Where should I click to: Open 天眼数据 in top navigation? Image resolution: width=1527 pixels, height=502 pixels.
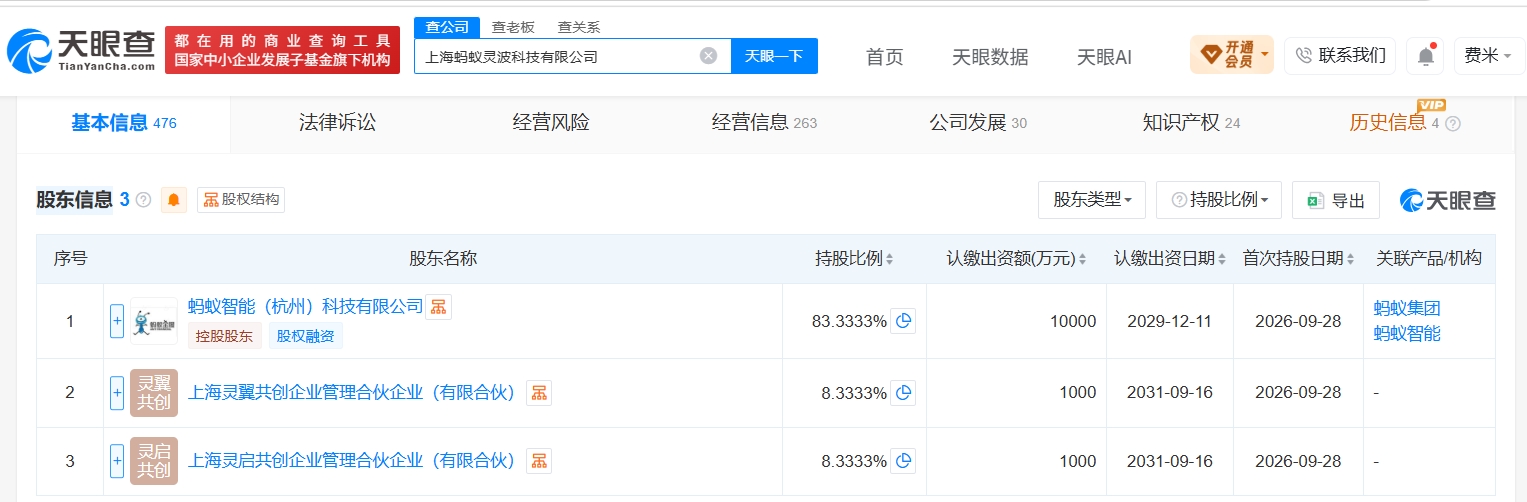(x=990, y=57)
